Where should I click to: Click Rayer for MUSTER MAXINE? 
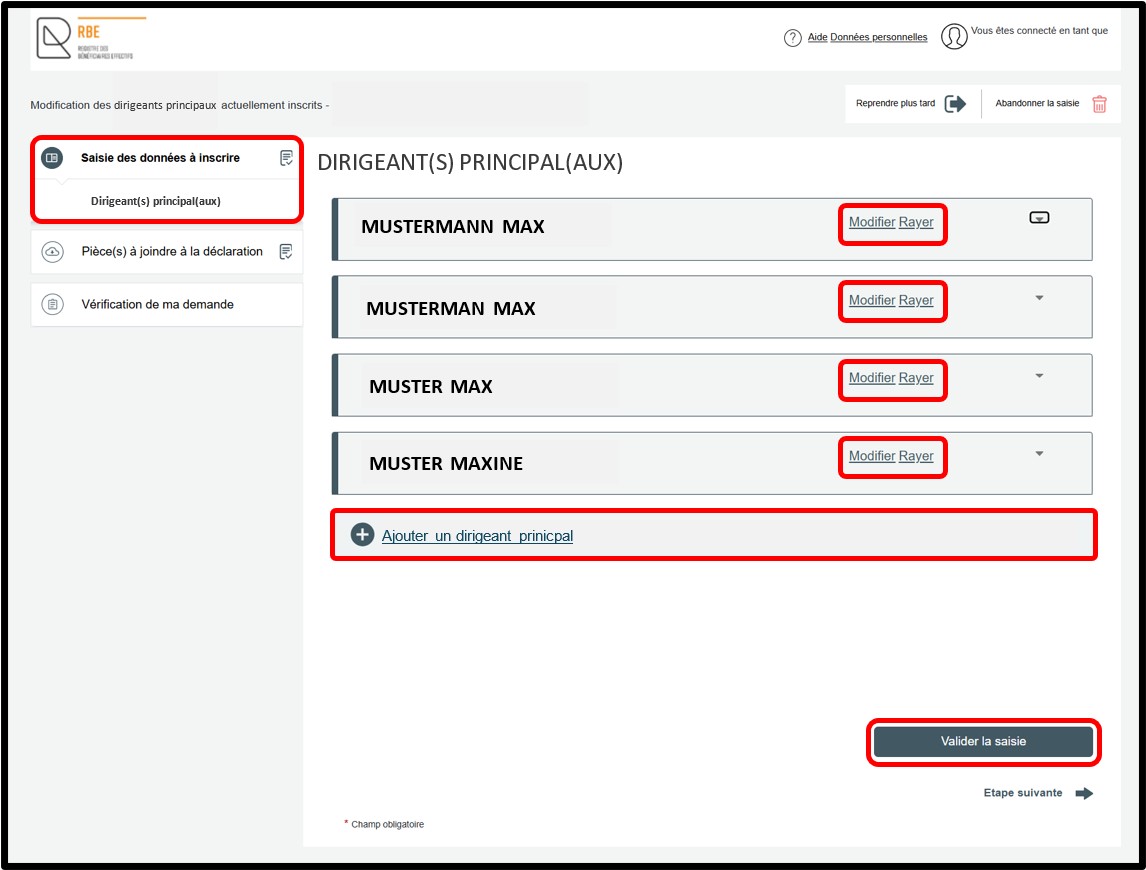(x=916, y=456)
